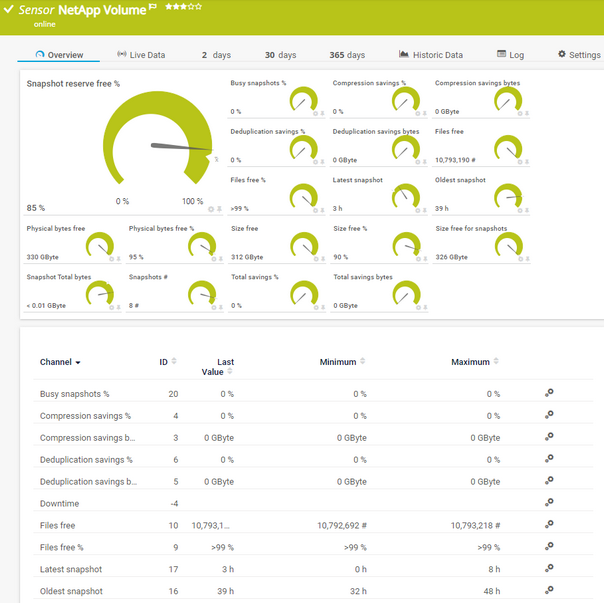Click the Snapshots # gauge dial
604x603 pixels.
(202, 293)
